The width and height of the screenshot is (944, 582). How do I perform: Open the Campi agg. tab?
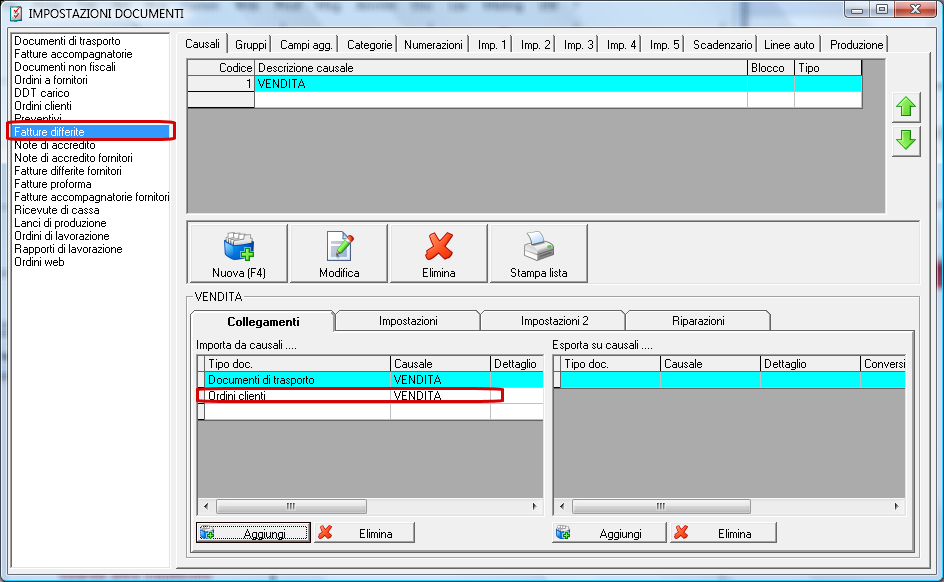(306, 45)
